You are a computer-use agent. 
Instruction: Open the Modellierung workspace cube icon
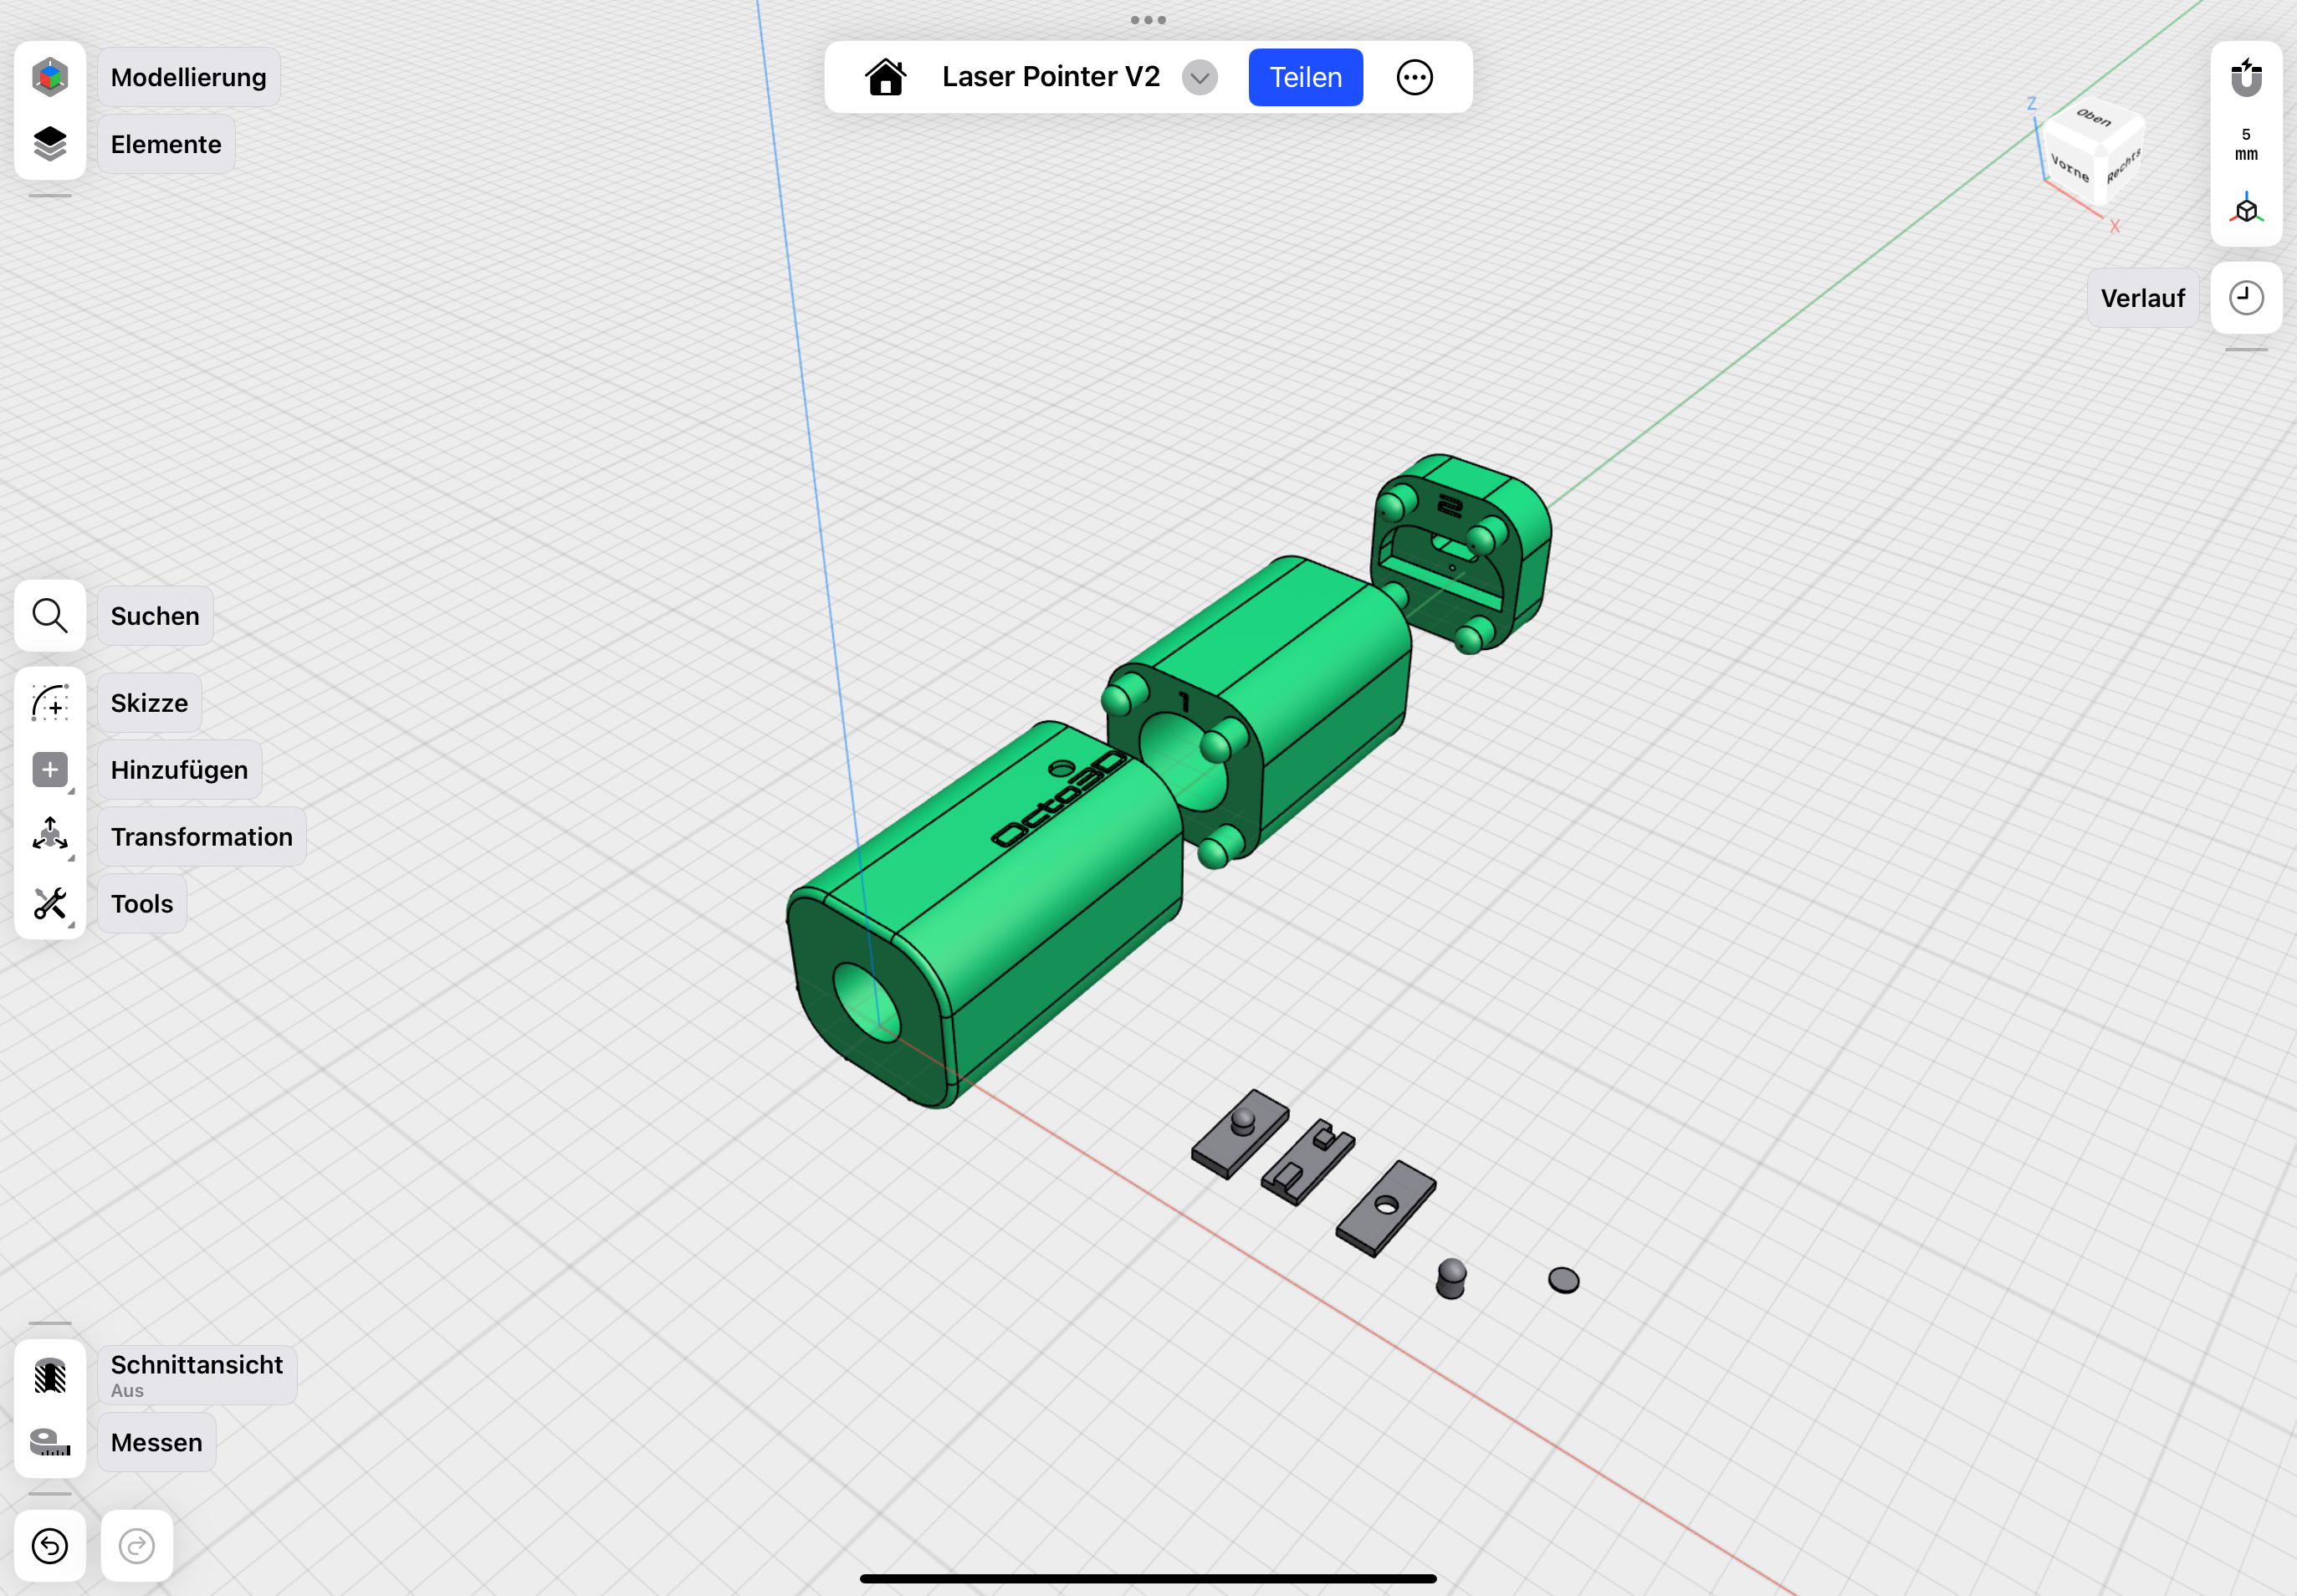(50, 77)
